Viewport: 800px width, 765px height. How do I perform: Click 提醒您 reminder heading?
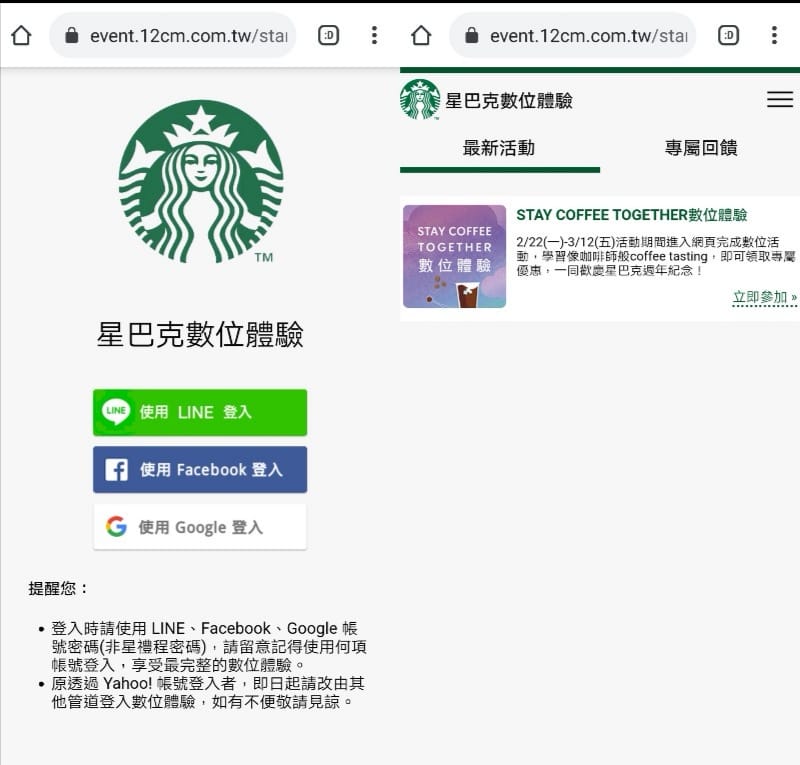tap(58, 588)
